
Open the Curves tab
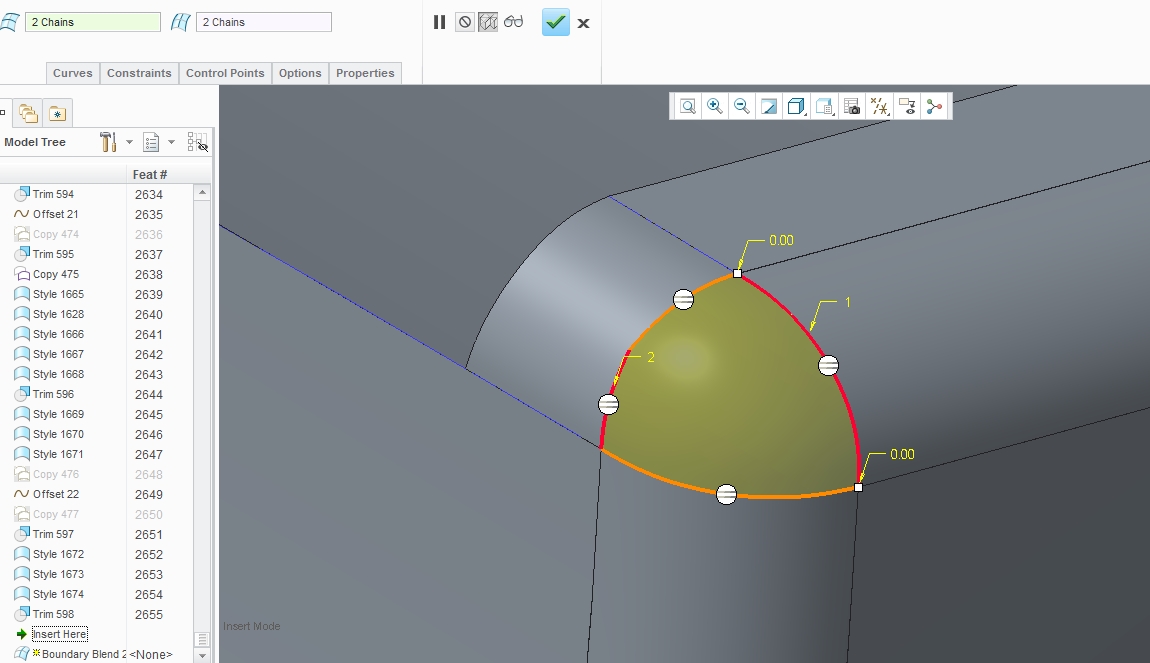(x=73, y=73)
